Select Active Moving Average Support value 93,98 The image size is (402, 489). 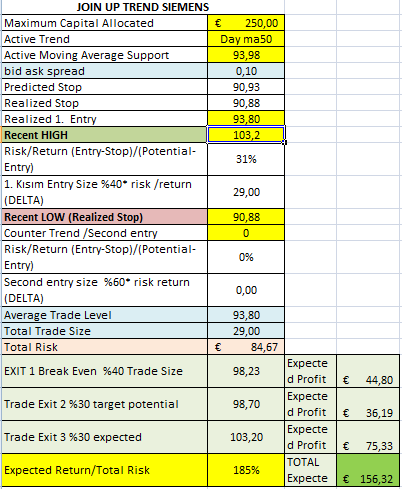click(246, 55)
